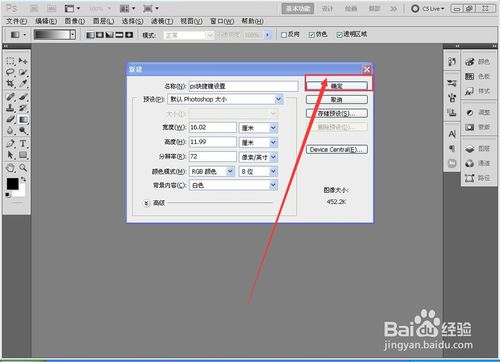
Task: Select the Spot Healing Brush tool
Action: click(10, 97)
